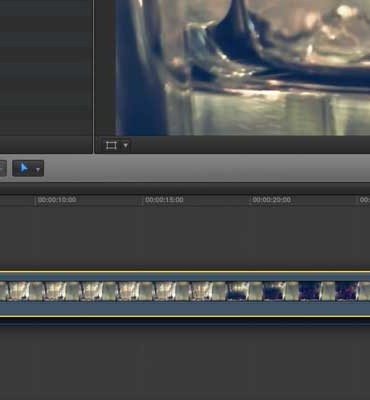
Task: Select the last purple filmstrip frame on the right
Action: [x=346, y=291]
